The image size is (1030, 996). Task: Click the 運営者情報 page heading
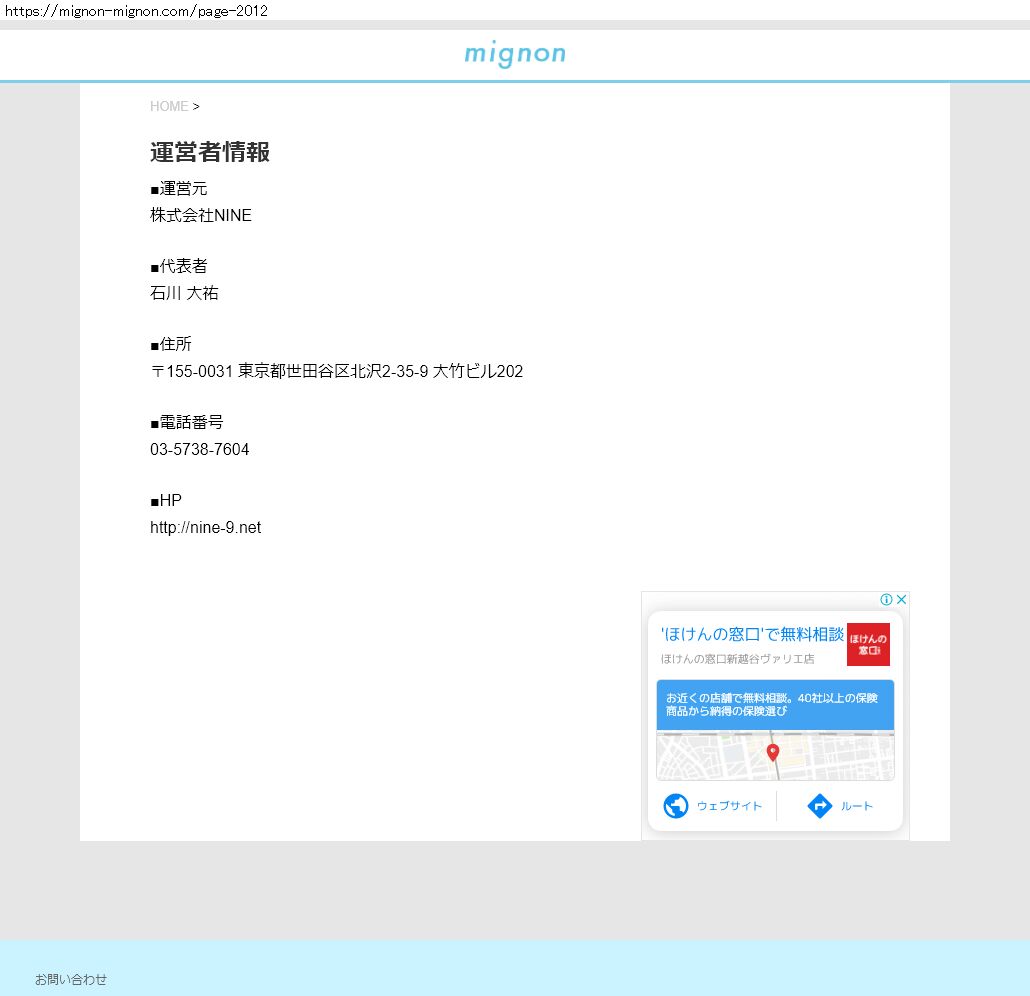pos(210,152)
